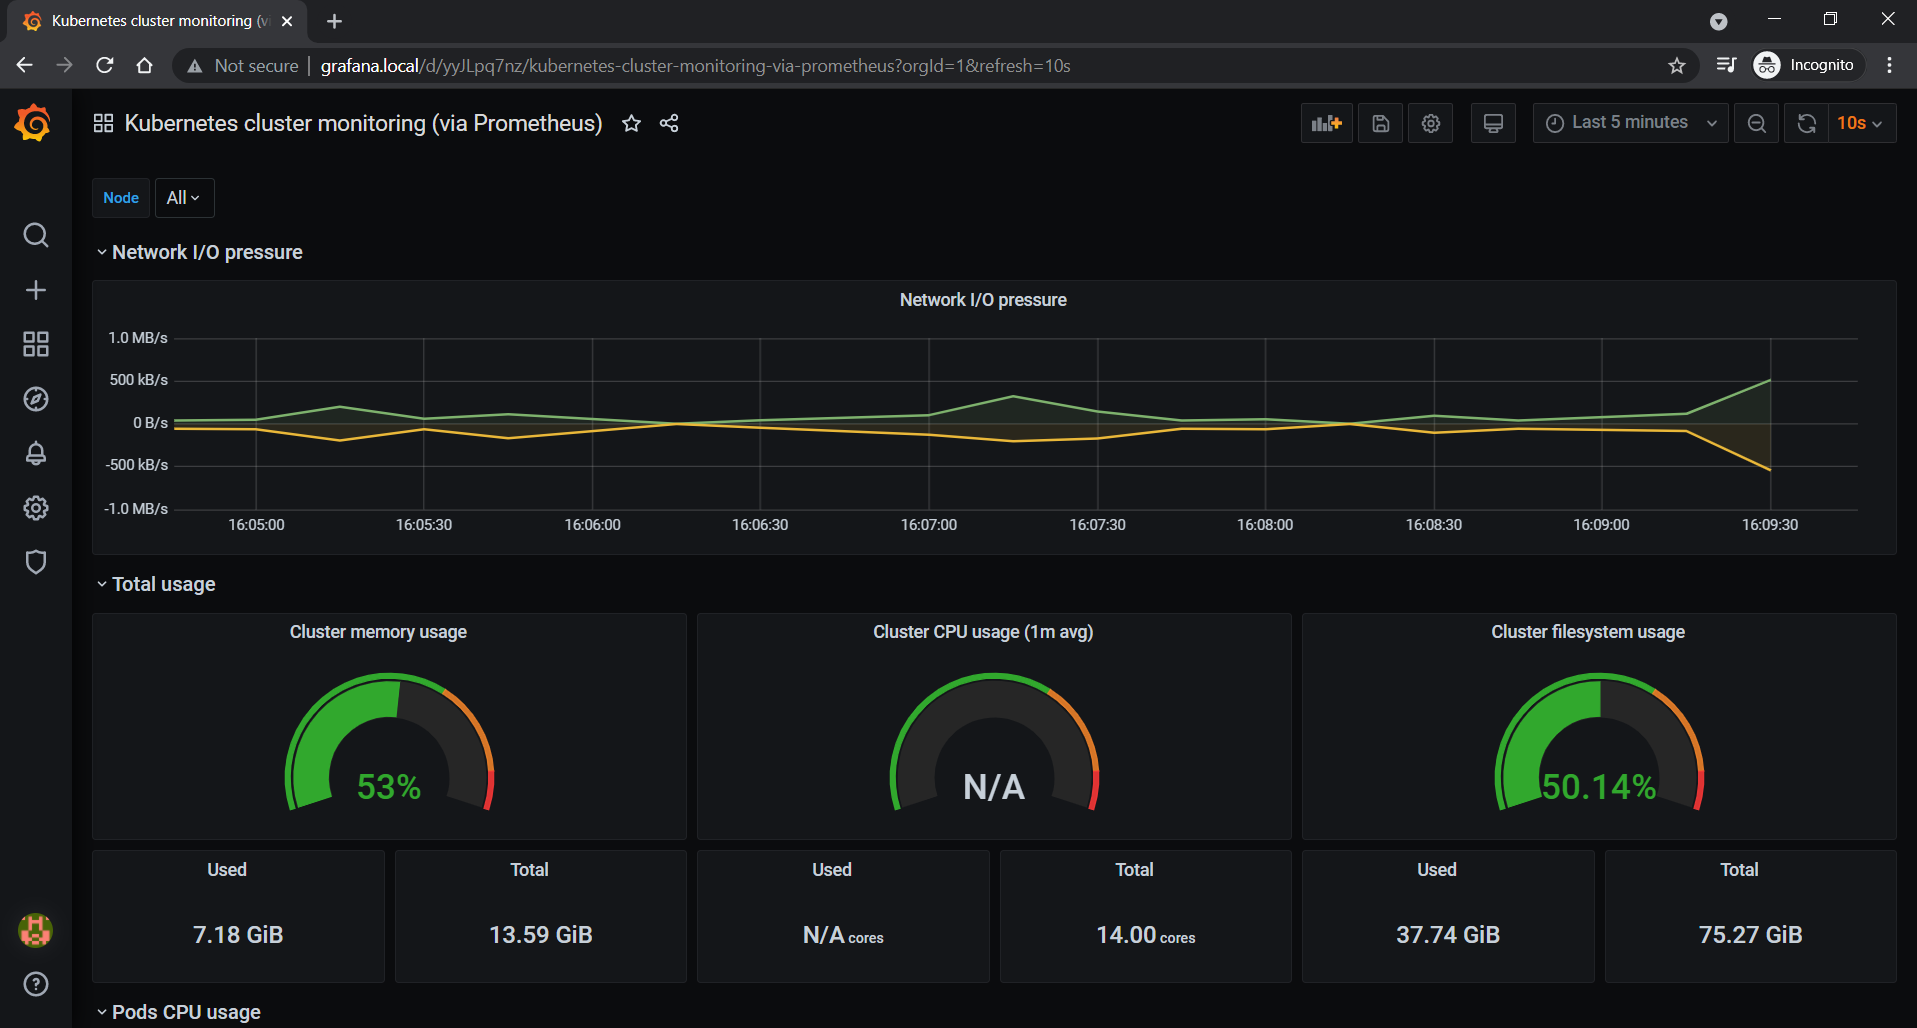
Task: Click the memory Used panel title
Action: pyautogui.click(x=227, y=870)
